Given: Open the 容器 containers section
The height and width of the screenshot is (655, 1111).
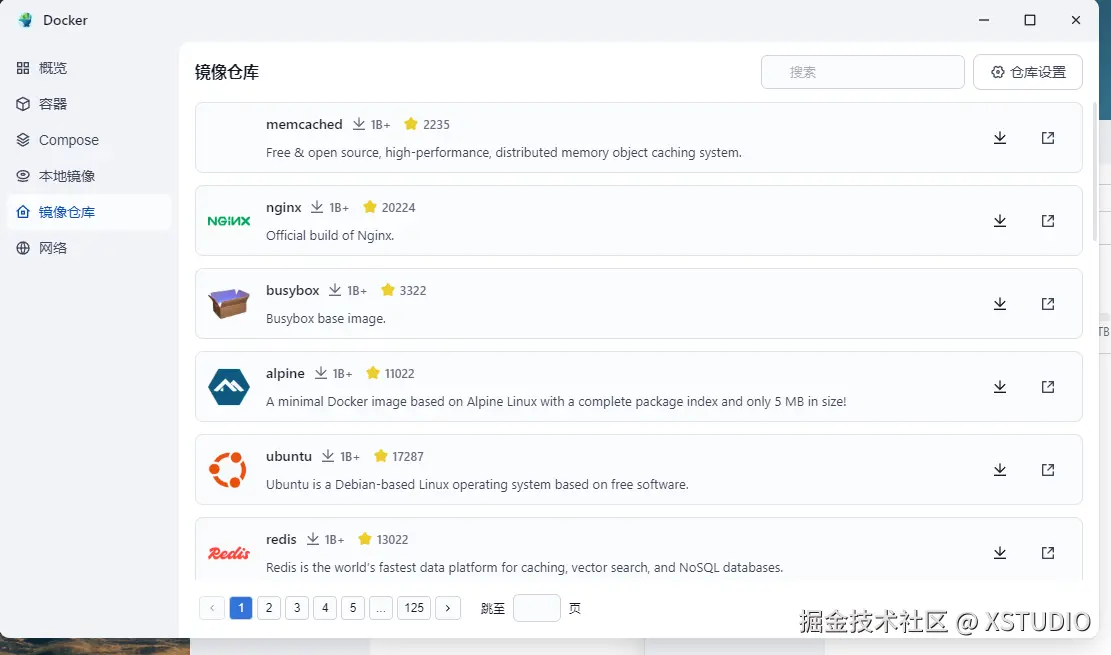Looking at the screenshot, I should (89, 104).
